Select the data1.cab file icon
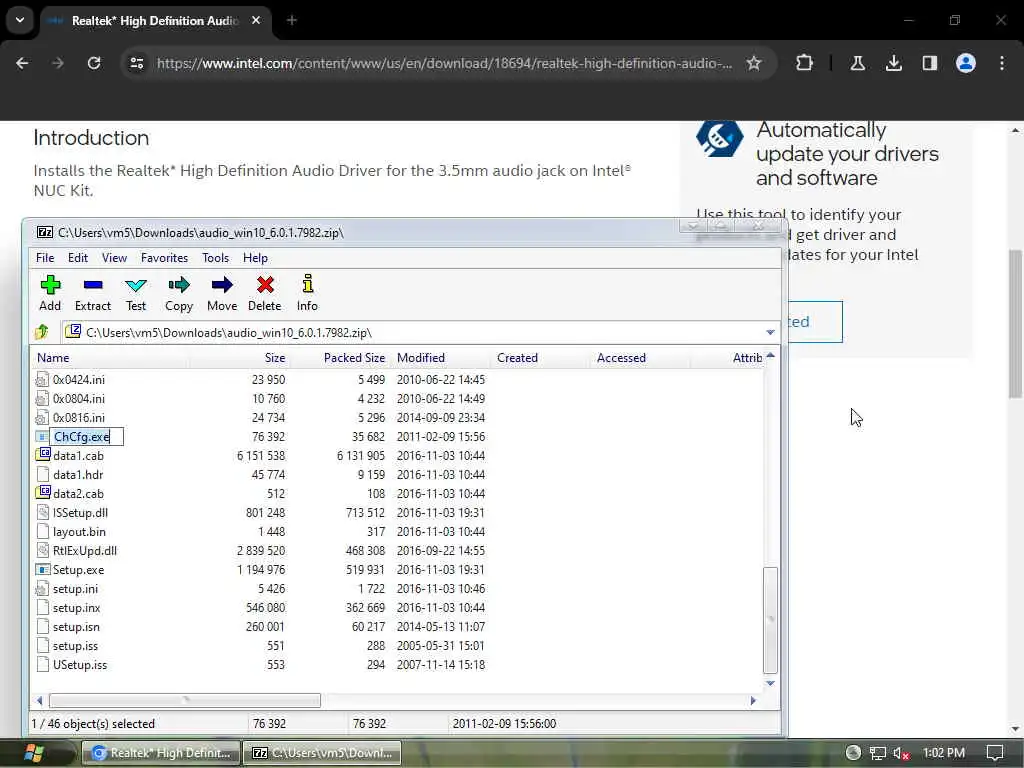The height and width of the screenshot is (768, 1024). click(42, 455)
